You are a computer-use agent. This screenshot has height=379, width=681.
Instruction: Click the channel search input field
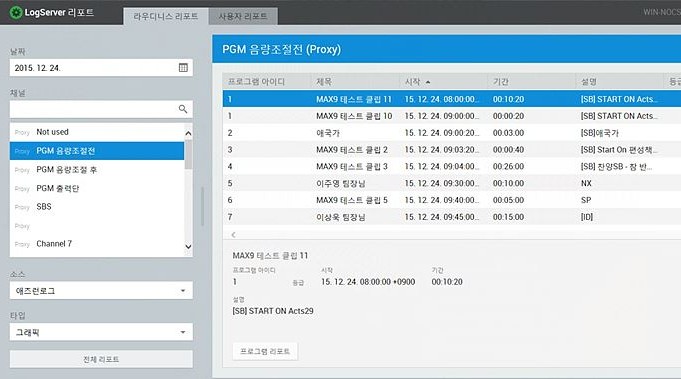click(x=101, y=109)
